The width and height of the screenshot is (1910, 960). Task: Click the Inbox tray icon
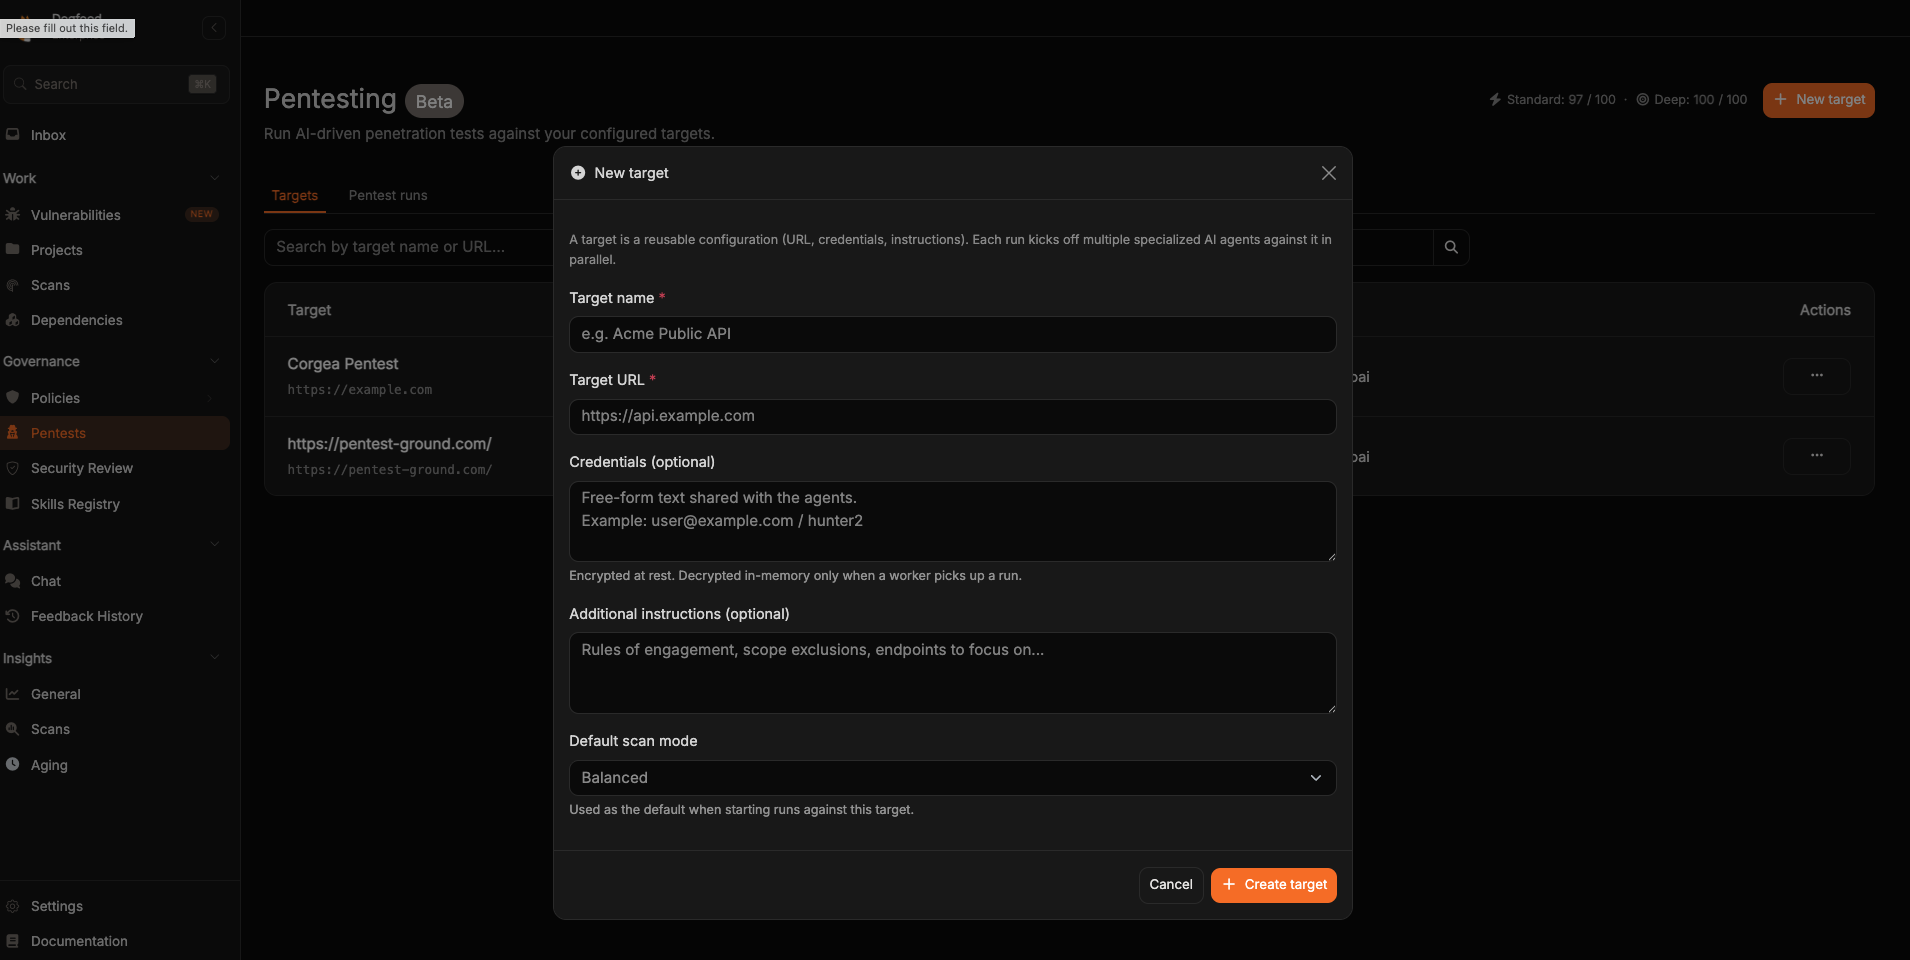[12, 134]
